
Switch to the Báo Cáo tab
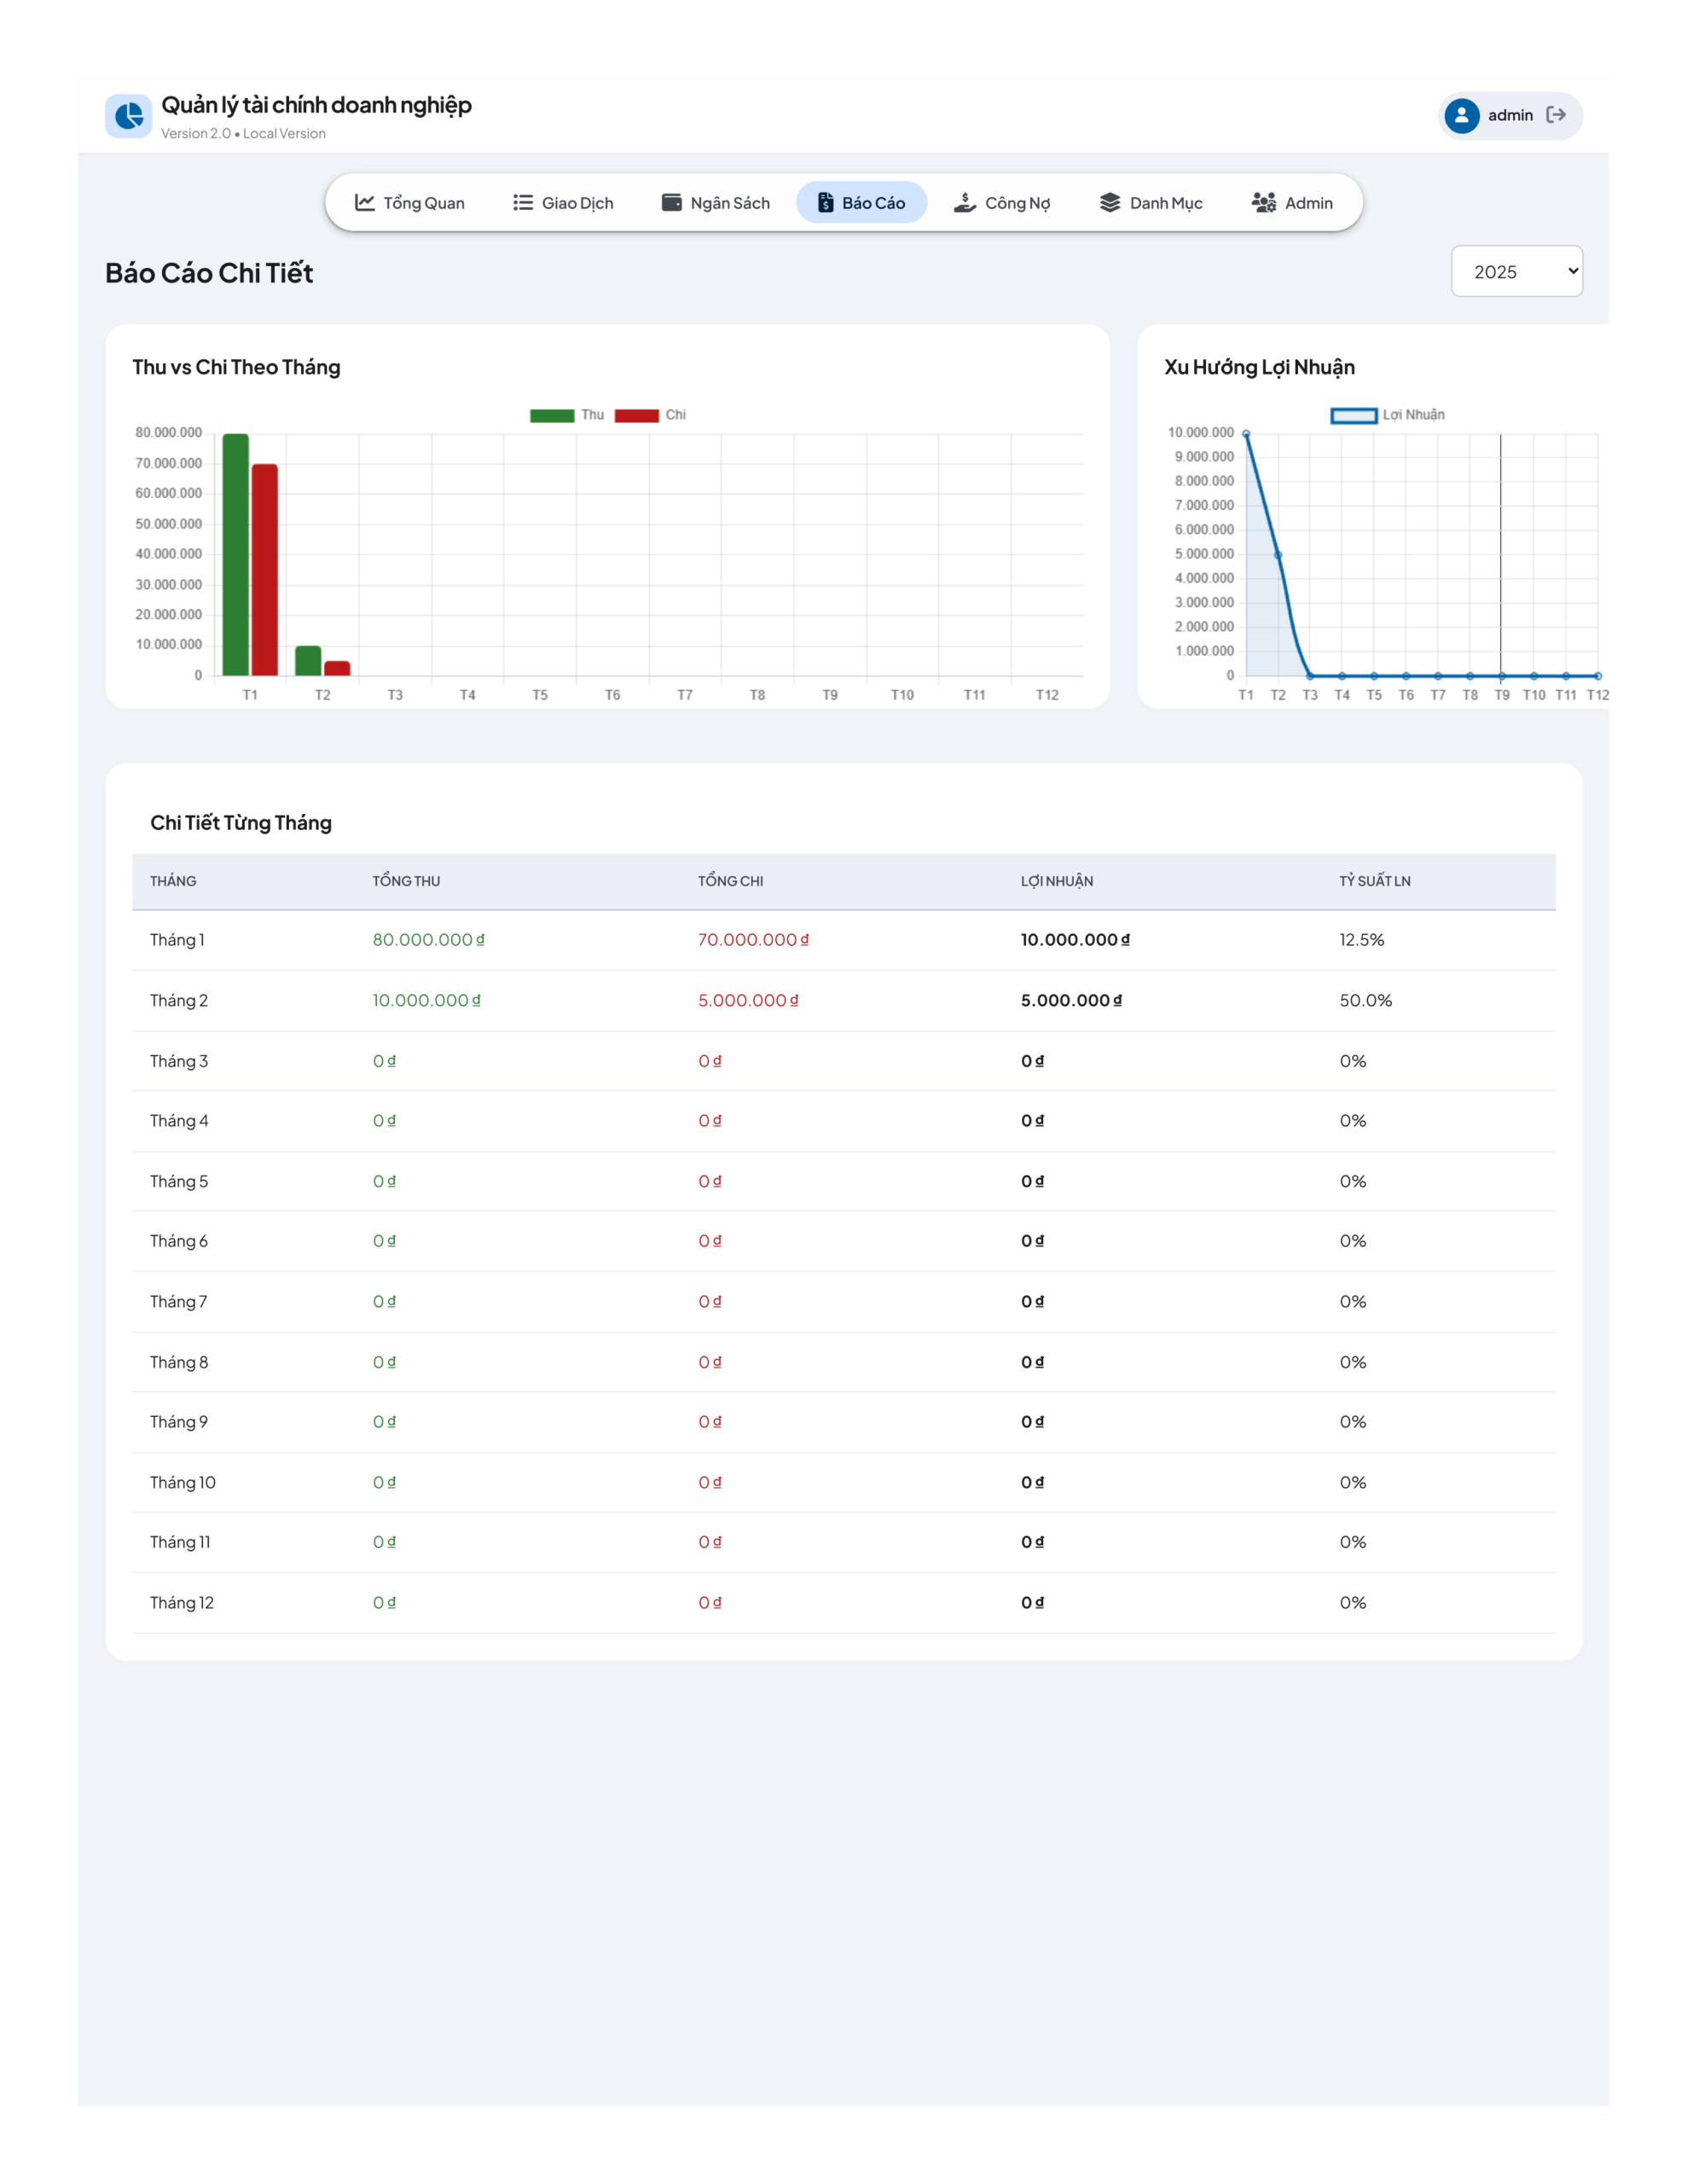[861, 203]
